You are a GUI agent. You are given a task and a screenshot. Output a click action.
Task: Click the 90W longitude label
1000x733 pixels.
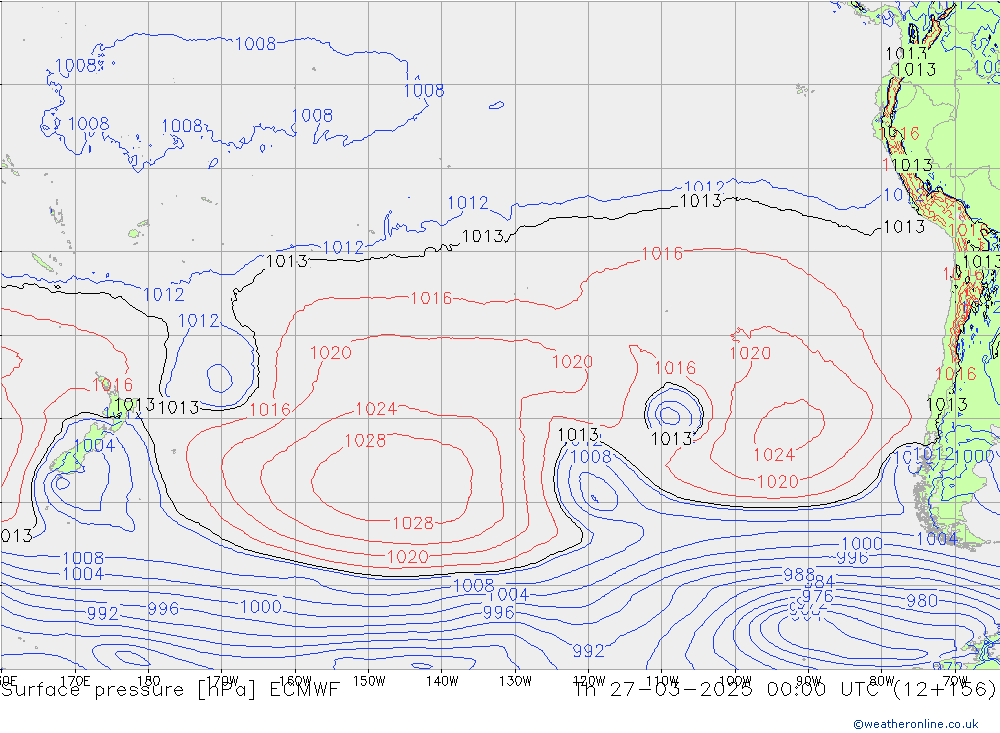809,681
